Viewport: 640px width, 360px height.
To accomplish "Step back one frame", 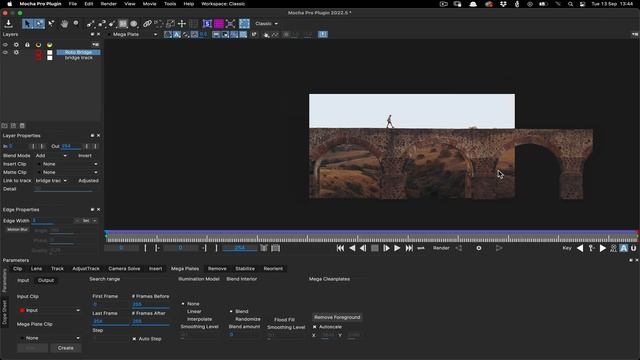I will point(363,248).
